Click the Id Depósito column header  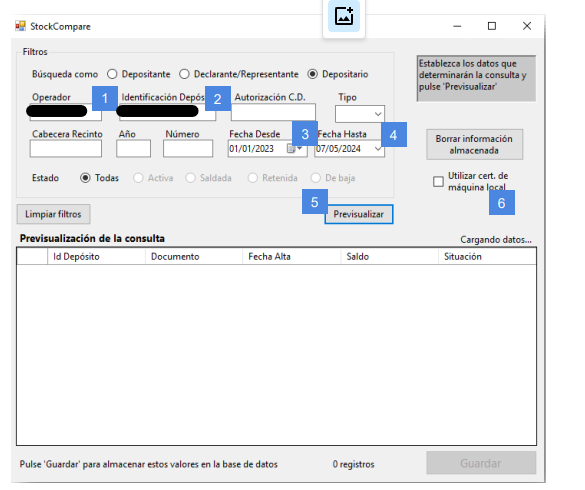[x=96, y=257]
